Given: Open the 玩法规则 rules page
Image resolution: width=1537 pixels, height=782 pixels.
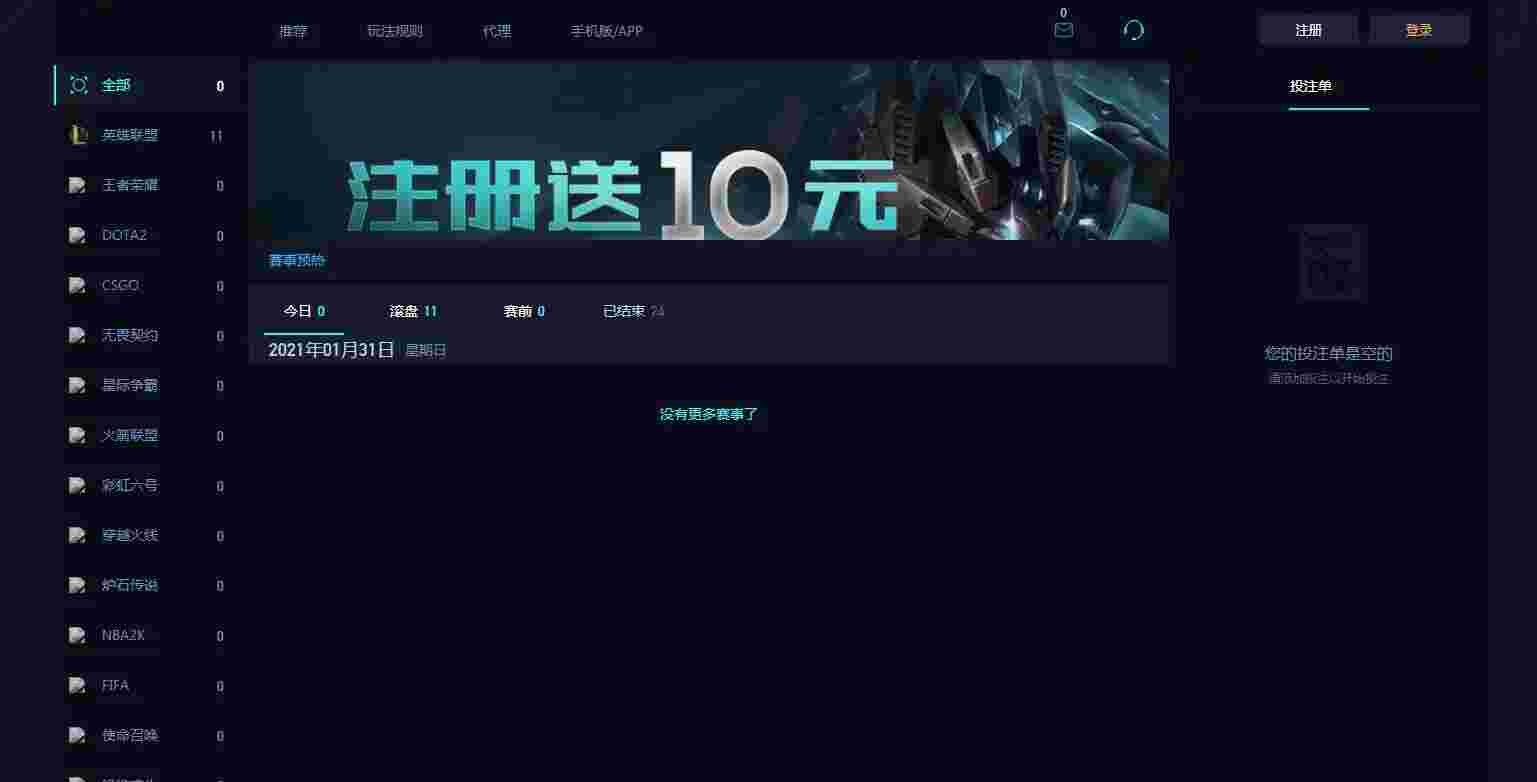Looking at the screenshot, I should (395, 31).
